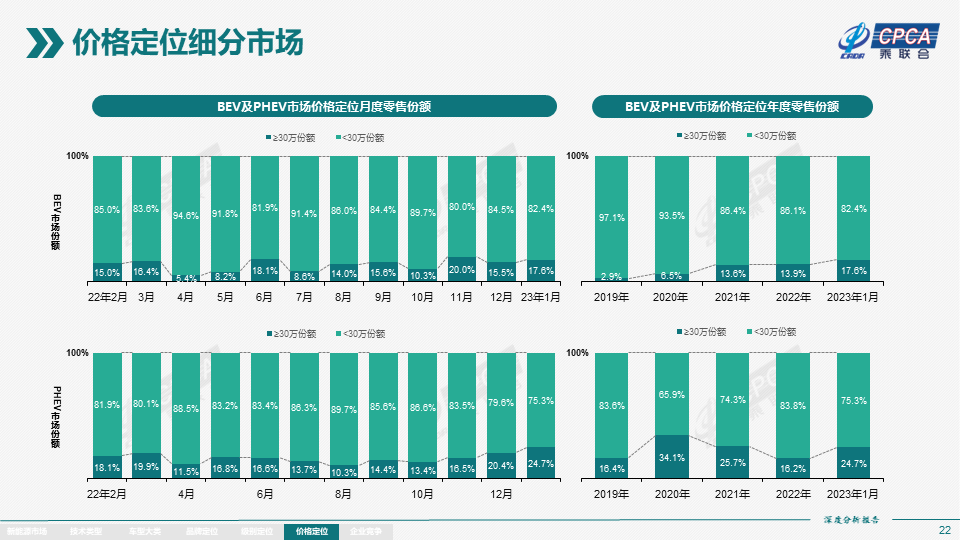This screenshot has width=960, height=540.
Task: Select the active 价格定位 tab
Action: [312, 532]
